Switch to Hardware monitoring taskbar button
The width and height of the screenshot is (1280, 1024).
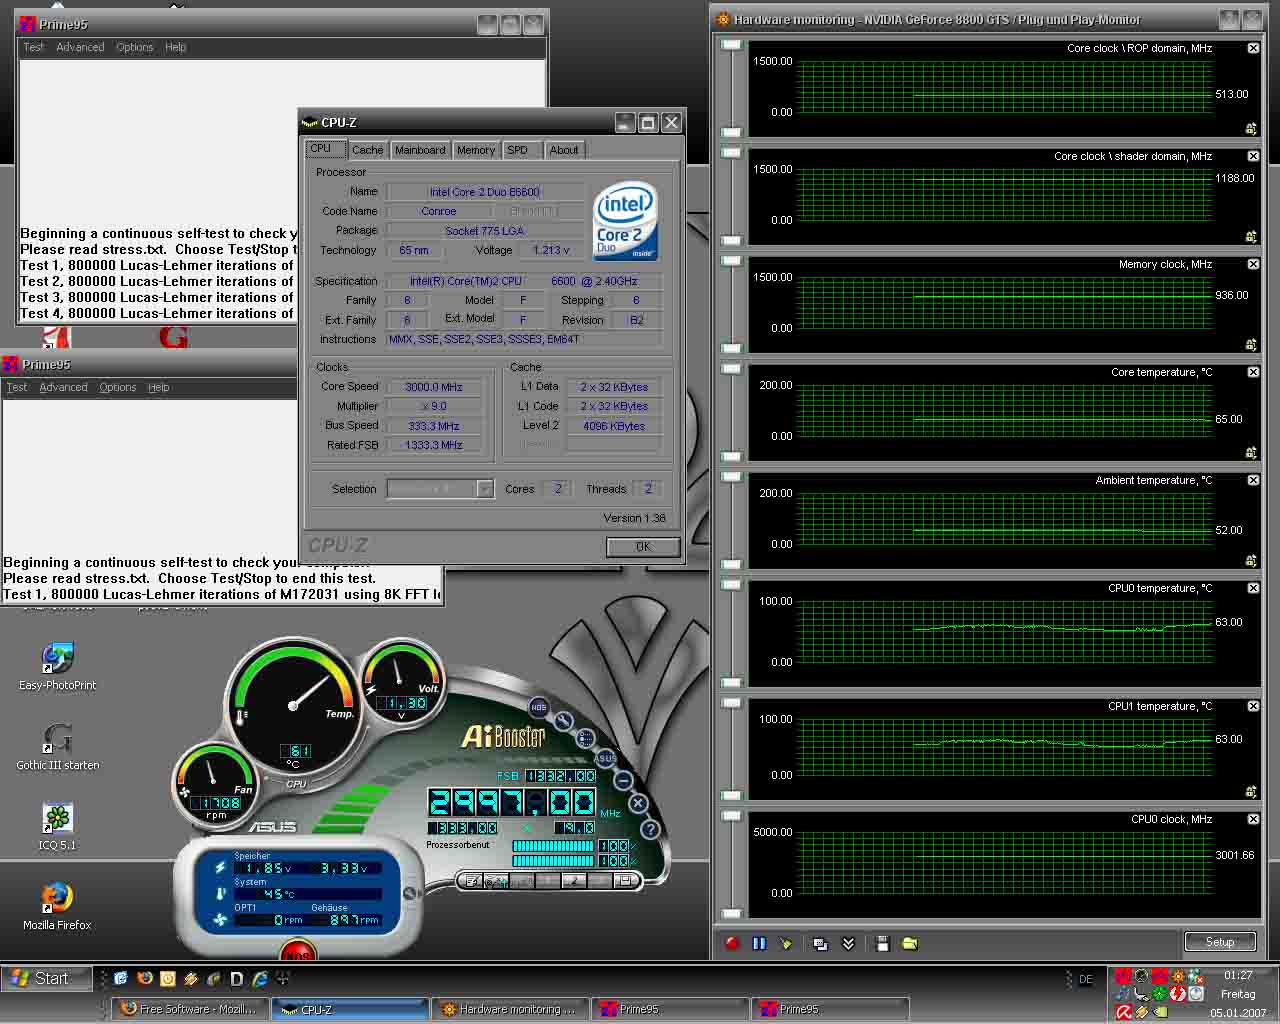pos(510,1009)
